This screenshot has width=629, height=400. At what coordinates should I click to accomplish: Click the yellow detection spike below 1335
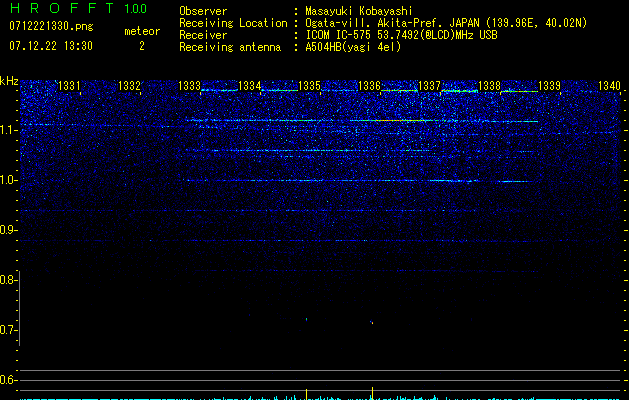click(x=306, y=394)
